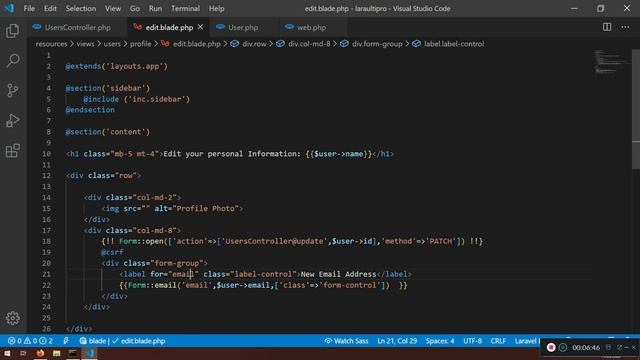The height and width of the screenshot is (360, 640).
Task: Click the Task View taskbar icon
Action: [23, 353]
